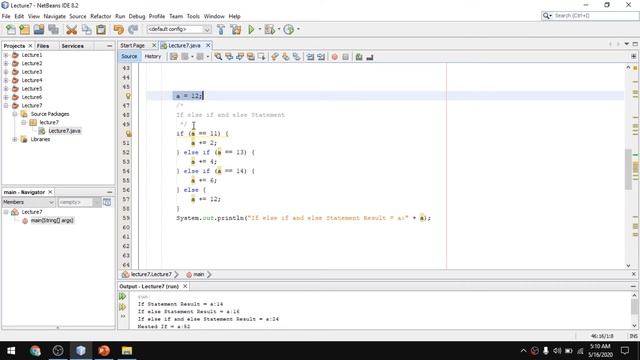Open File Explorer from taskbar
This screenshot has width=640, height=360.
tap(127, 351)
